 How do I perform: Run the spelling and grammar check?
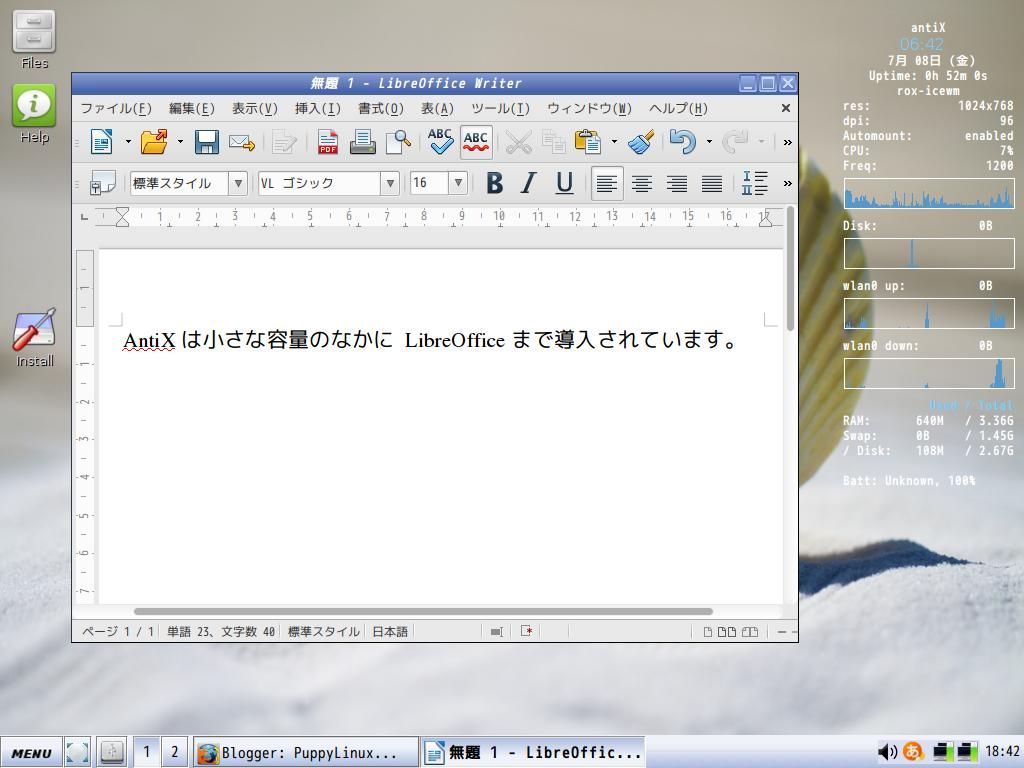tap(440, 142)
